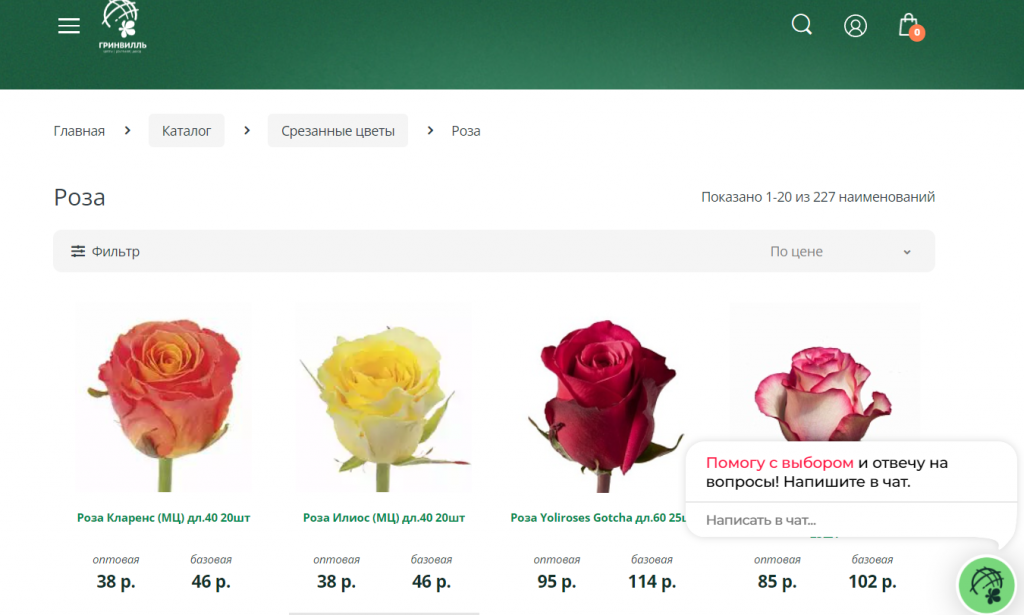Click the Гринвилль site logo

(123, 27)
